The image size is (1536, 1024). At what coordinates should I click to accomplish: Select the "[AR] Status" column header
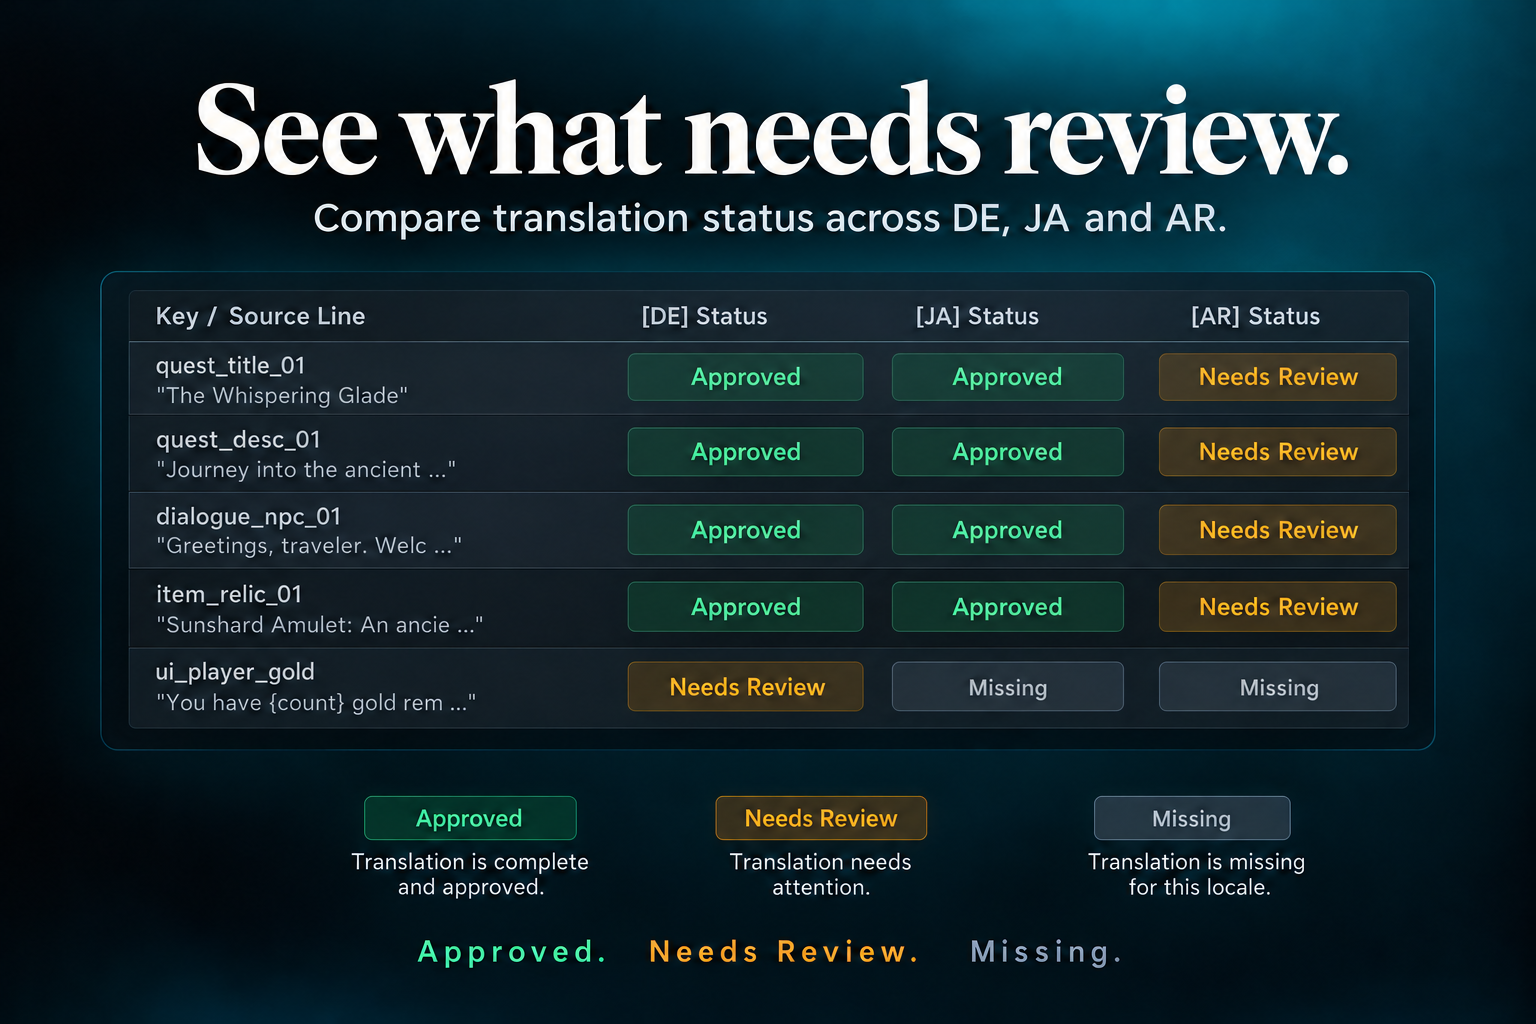1255,316
